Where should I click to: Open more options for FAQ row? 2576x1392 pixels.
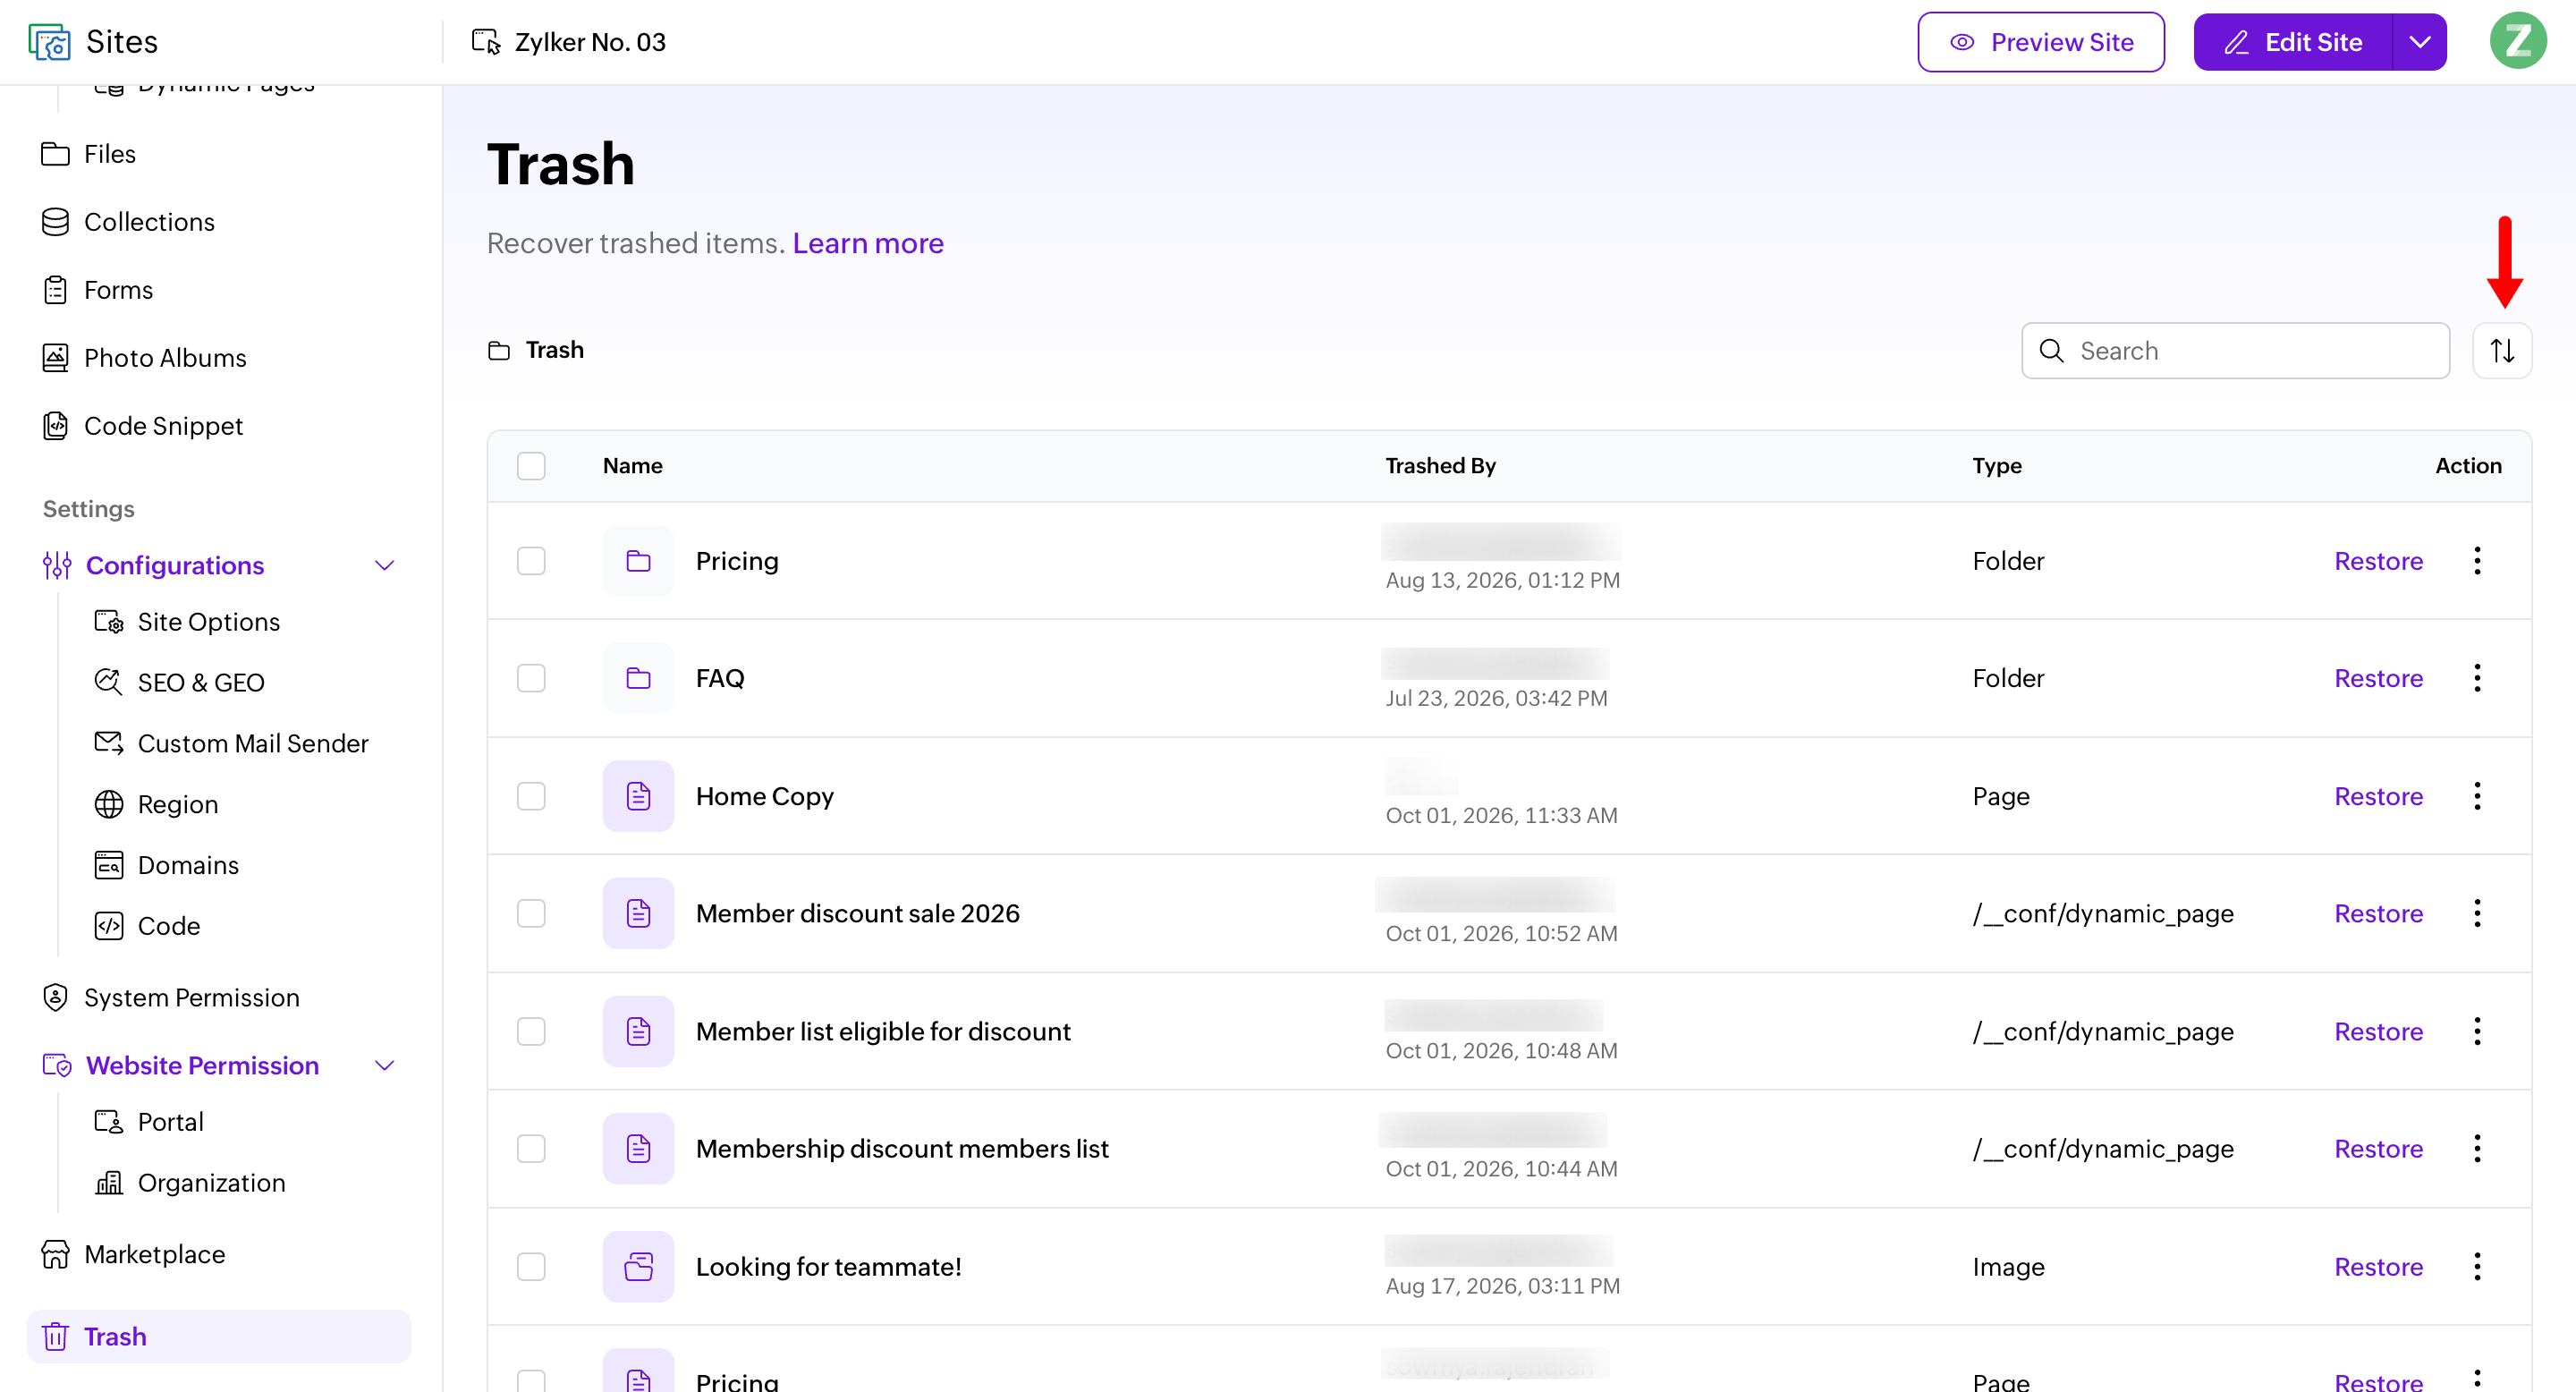click(2476, 678)
